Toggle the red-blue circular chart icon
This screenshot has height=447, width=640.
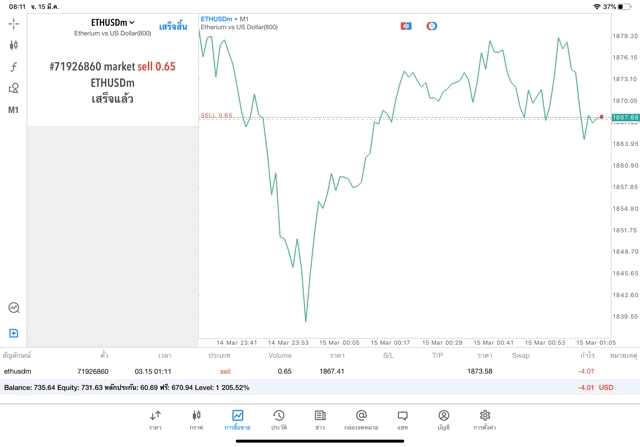(x=431, y=26)
